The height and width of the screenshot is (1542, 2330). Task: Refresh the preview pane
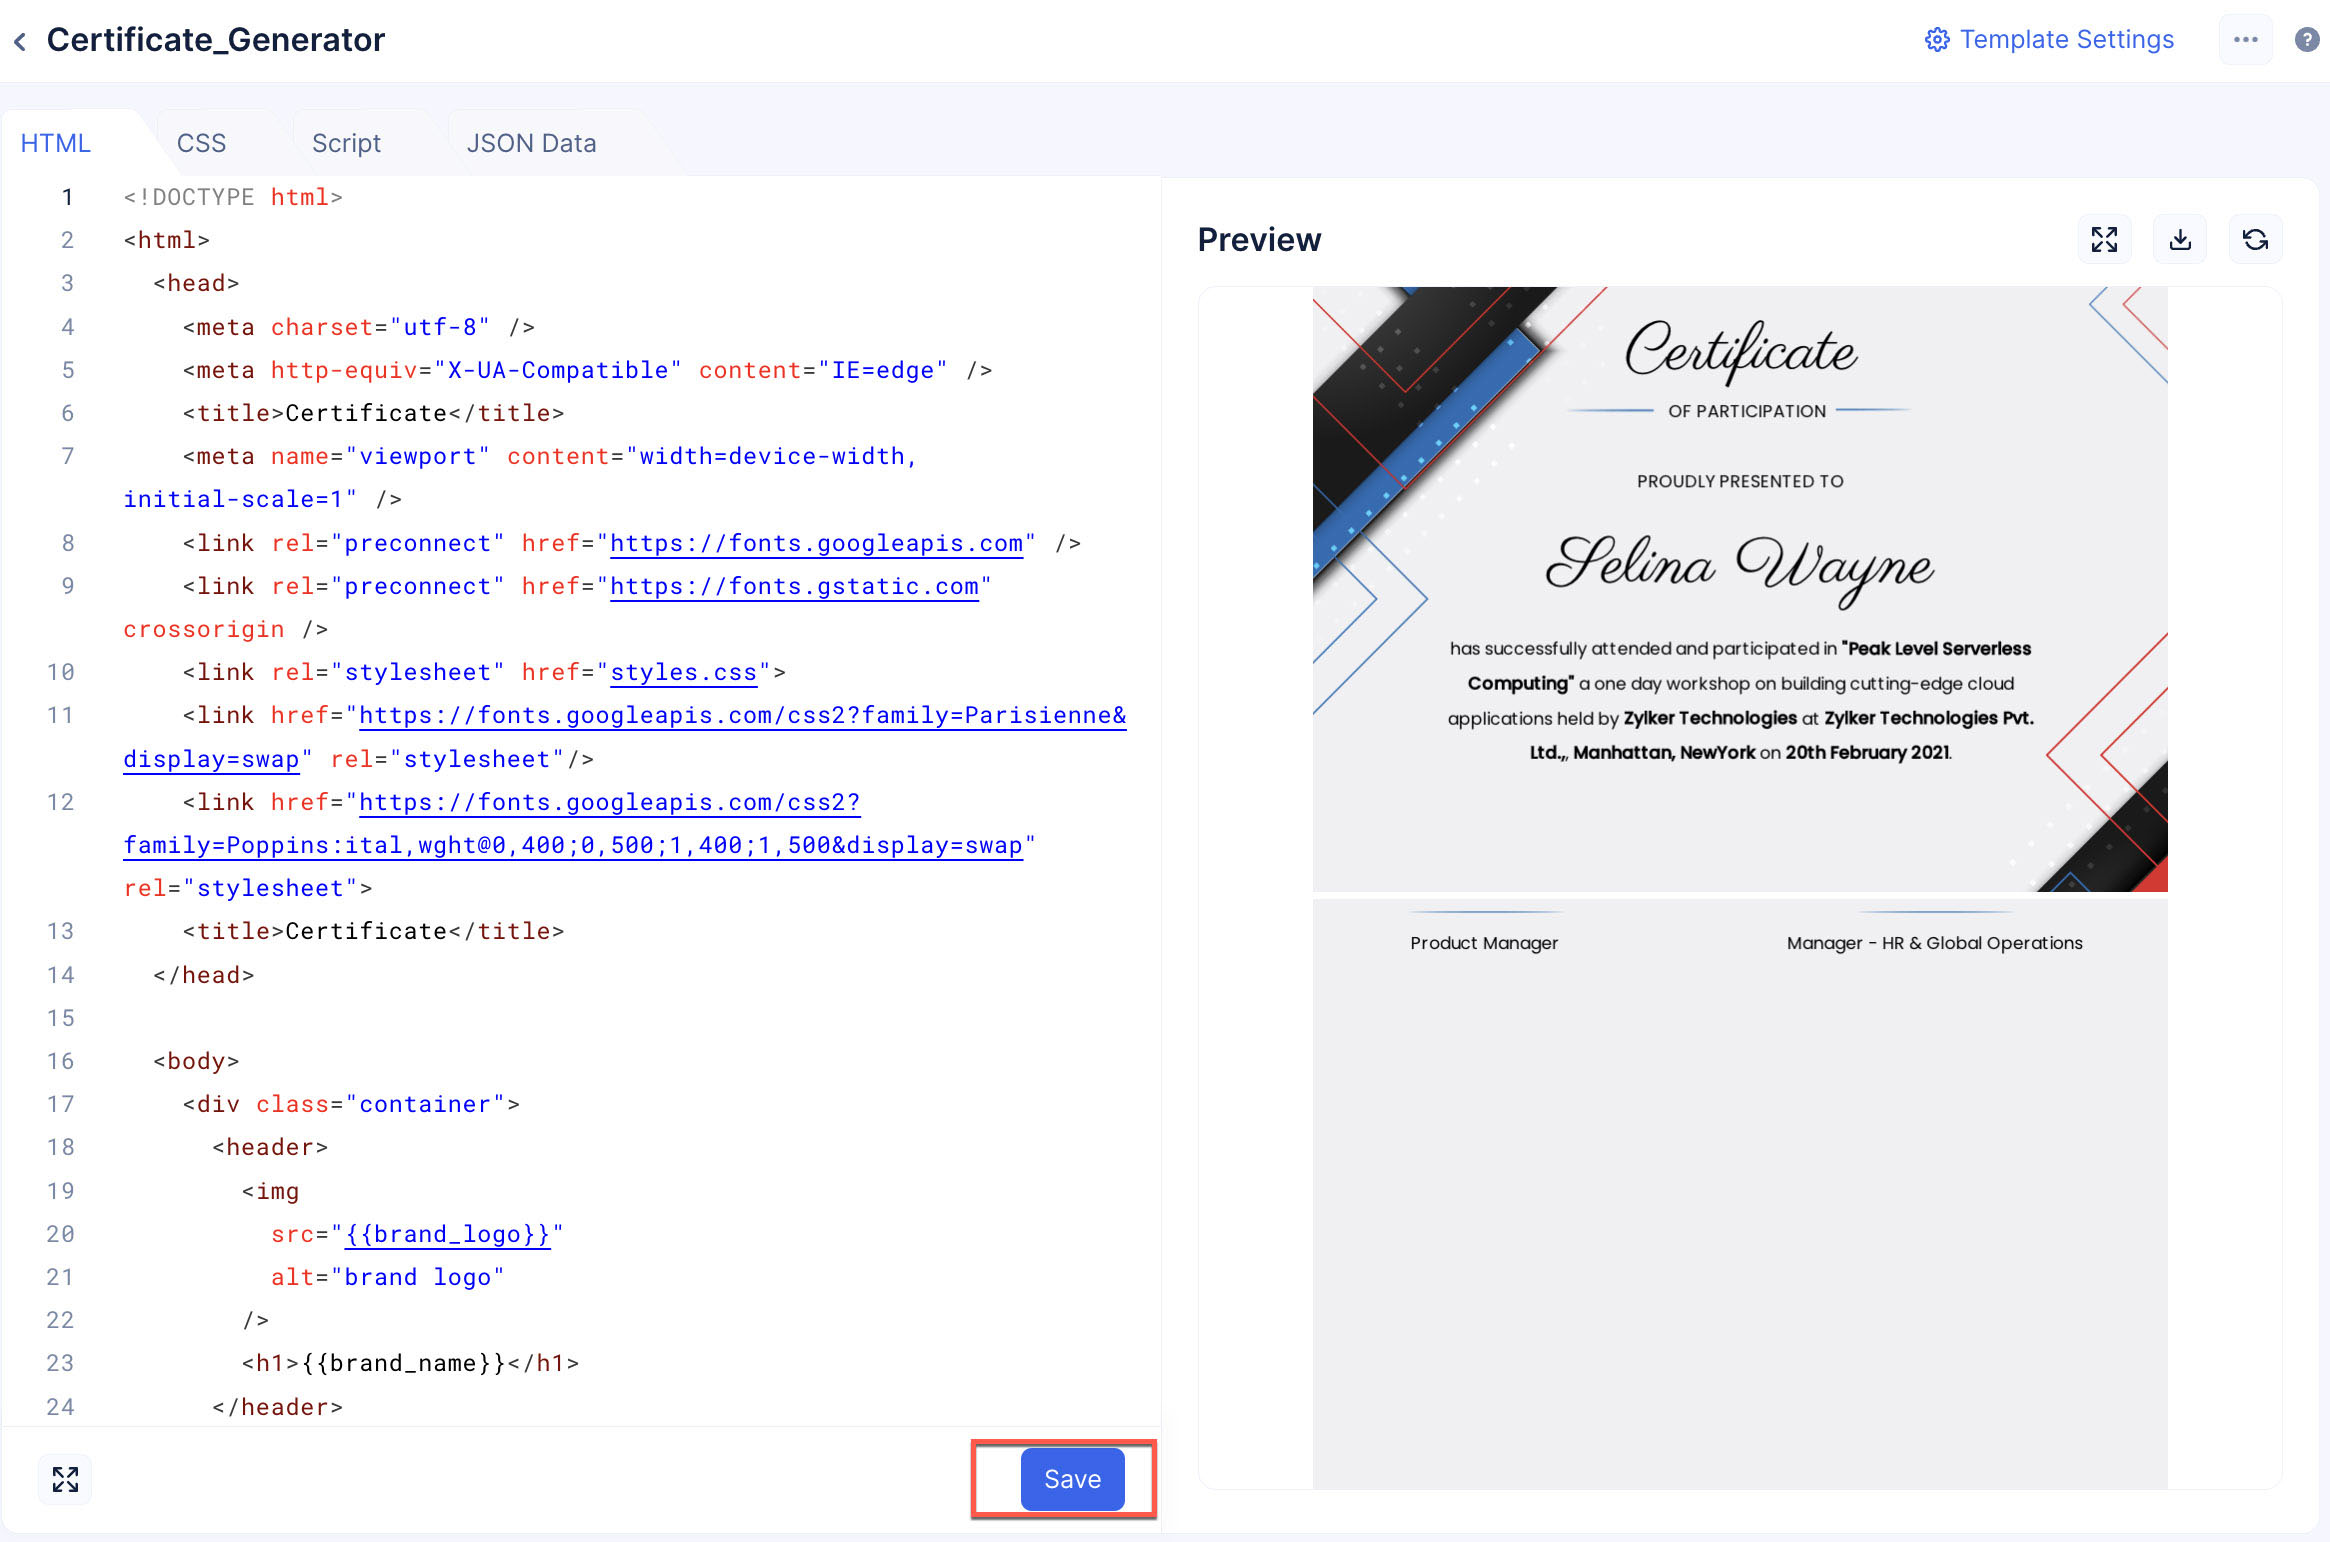2255,240
